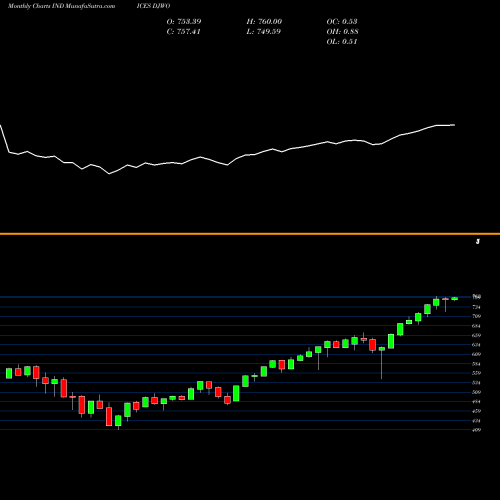Click the 709 price axis label
The image size is (500, 500).
point(477,316)
